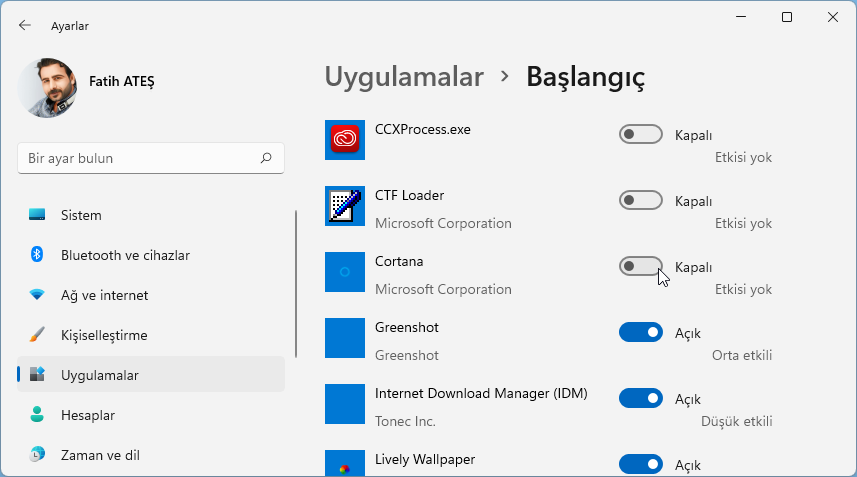Click the Sistem monitor icon
Screen dimensions: 857x477
pyautogui.click(x=37, y=214)
